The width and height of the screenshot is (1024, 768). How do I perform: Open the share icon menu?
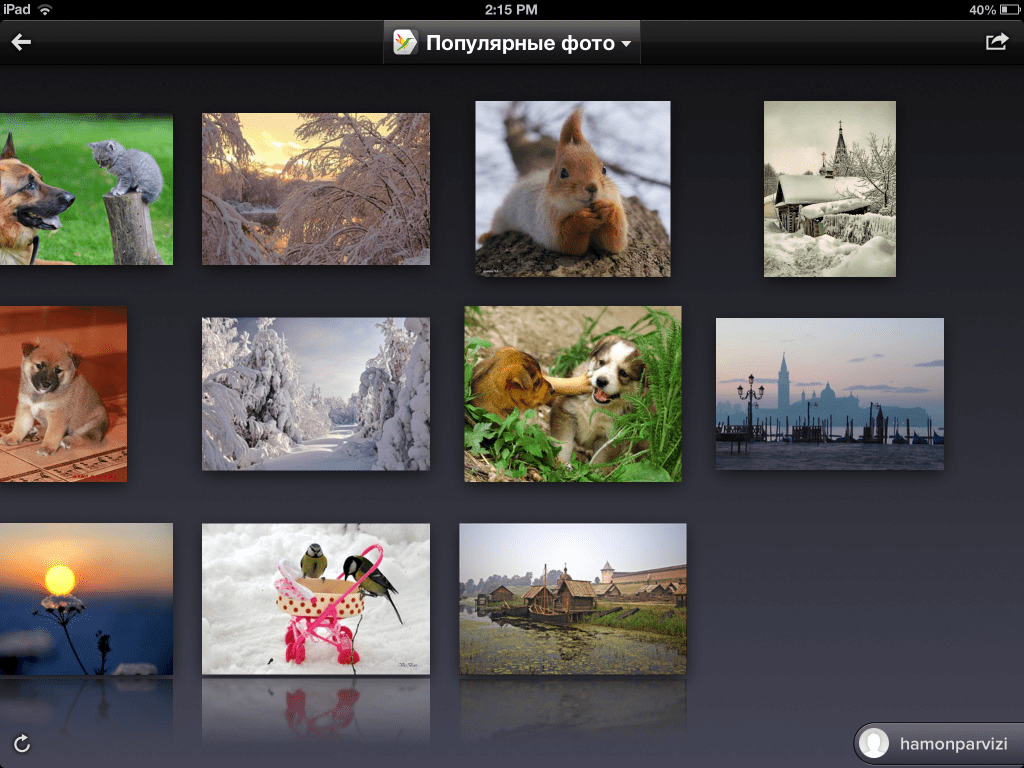pyautogui.click(x=996, y=42)
